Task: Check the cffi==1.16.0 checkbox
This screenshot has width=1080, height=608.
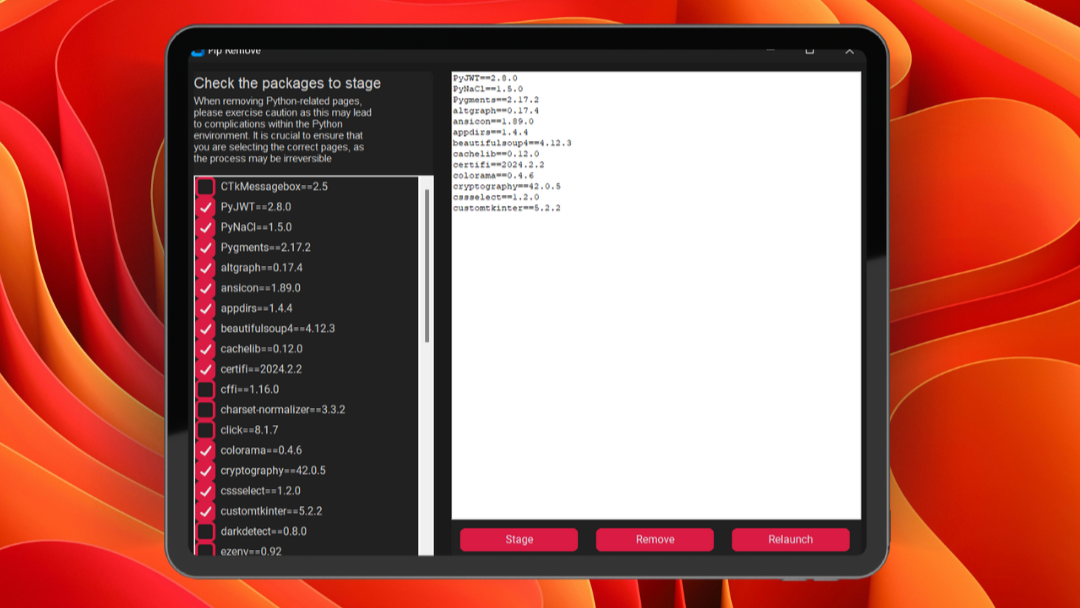Action: pos(205,390)
